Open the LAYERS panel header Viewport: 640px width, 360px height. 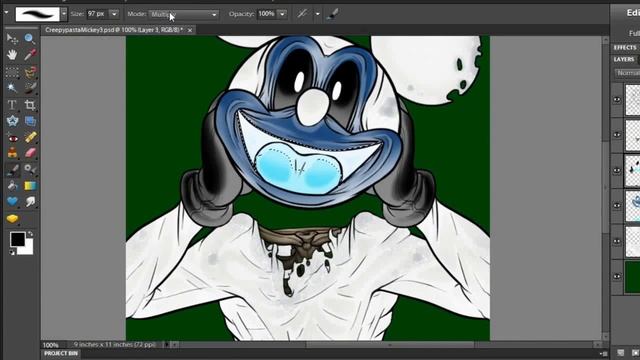click(x=624, y=60)
